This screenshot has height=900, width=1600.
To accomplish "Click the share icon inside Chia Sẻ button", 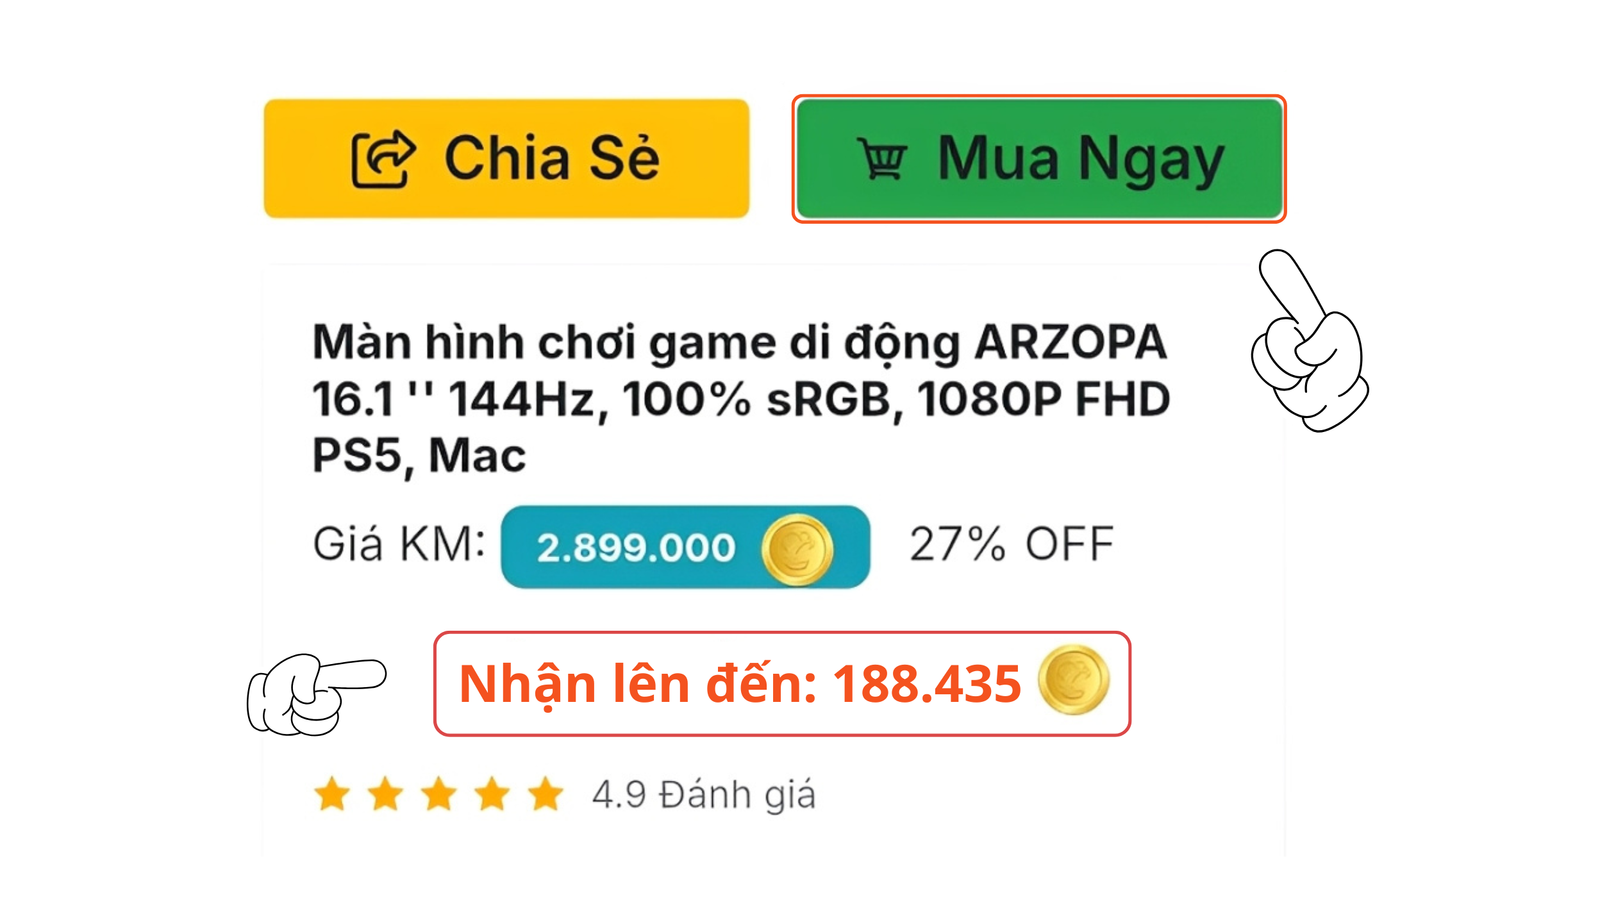I will pos(385,157).
